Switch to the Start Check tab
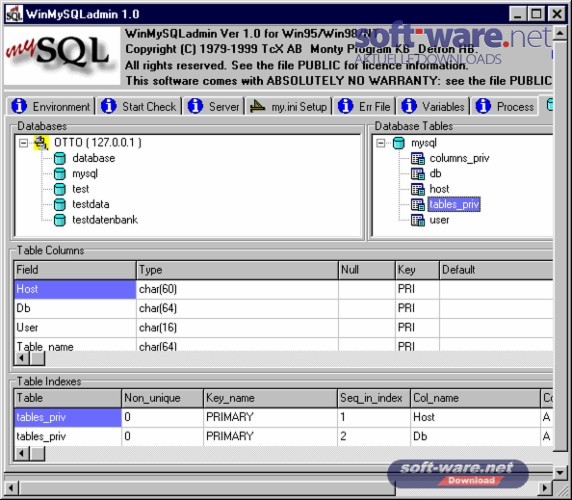 point(139,106)
